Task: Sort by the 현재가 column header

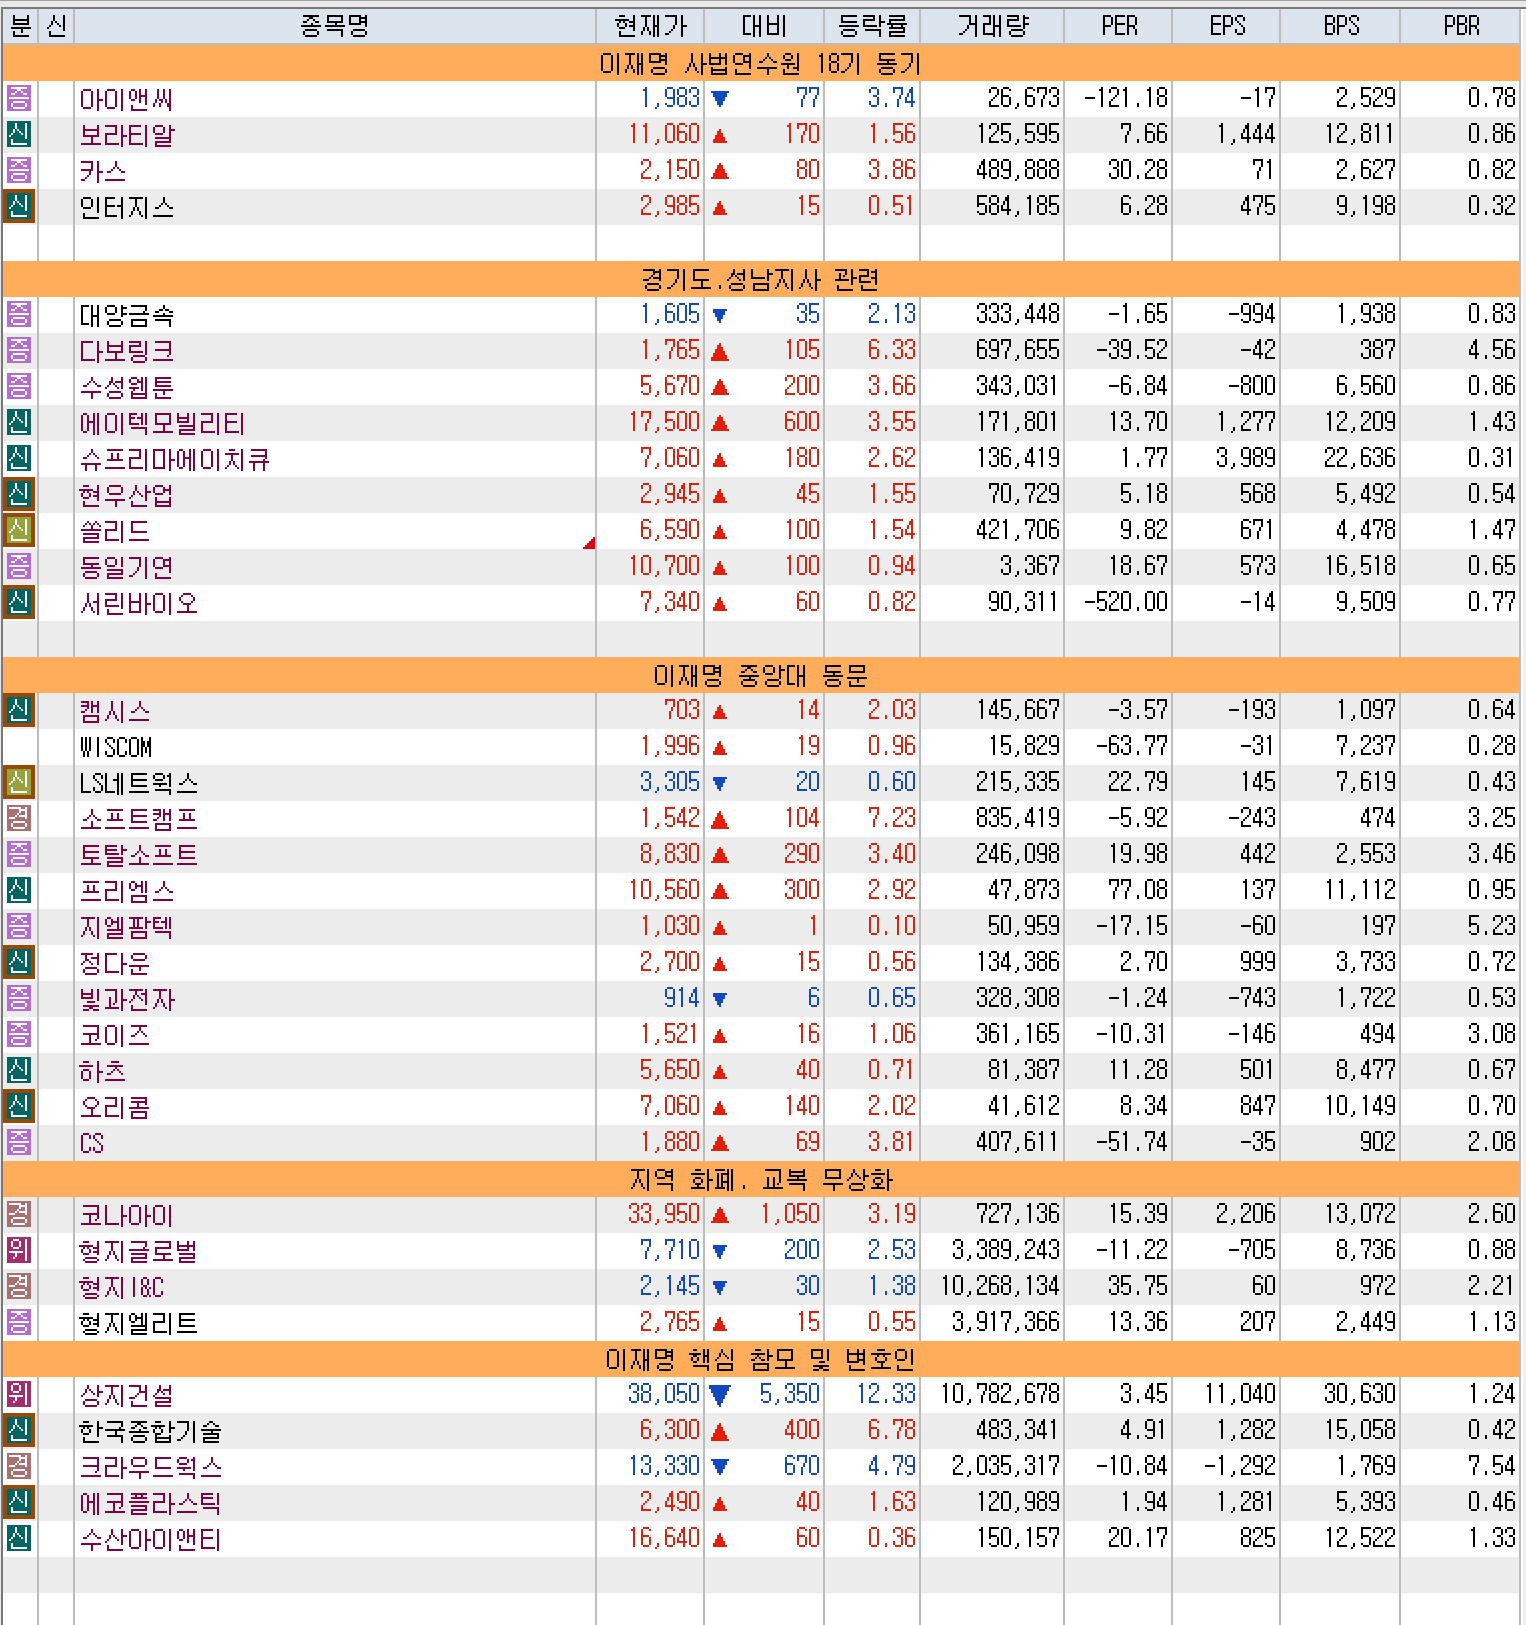Action: coord(650,26)
